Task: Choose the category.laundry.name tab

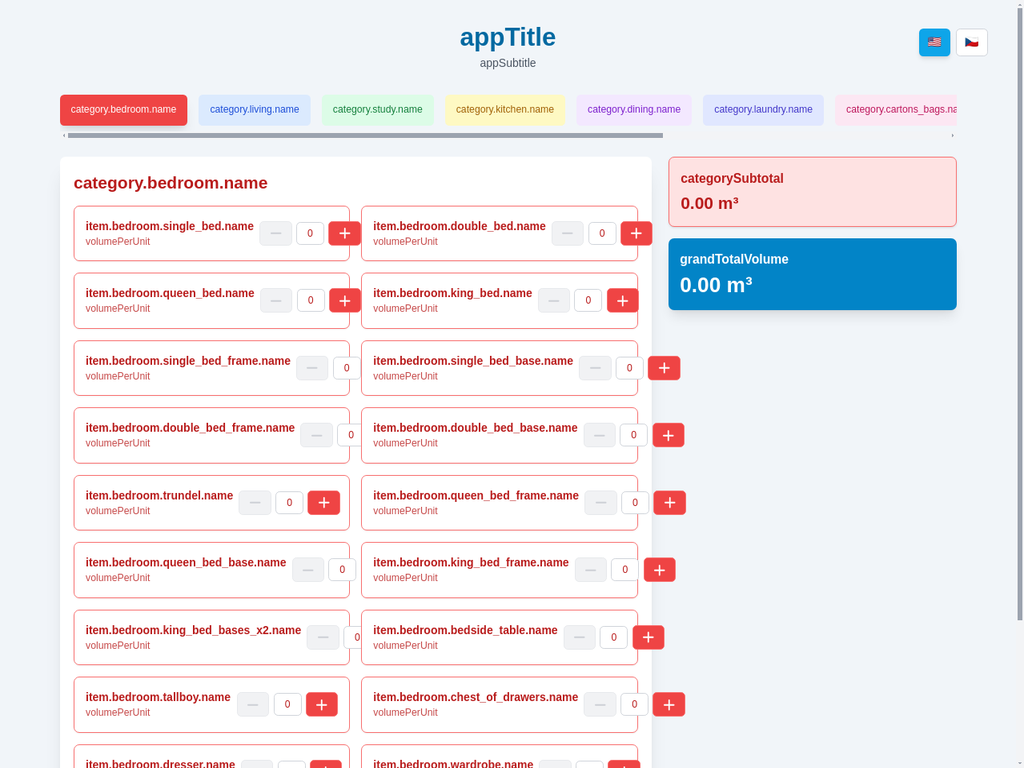Action: (762, 110)
